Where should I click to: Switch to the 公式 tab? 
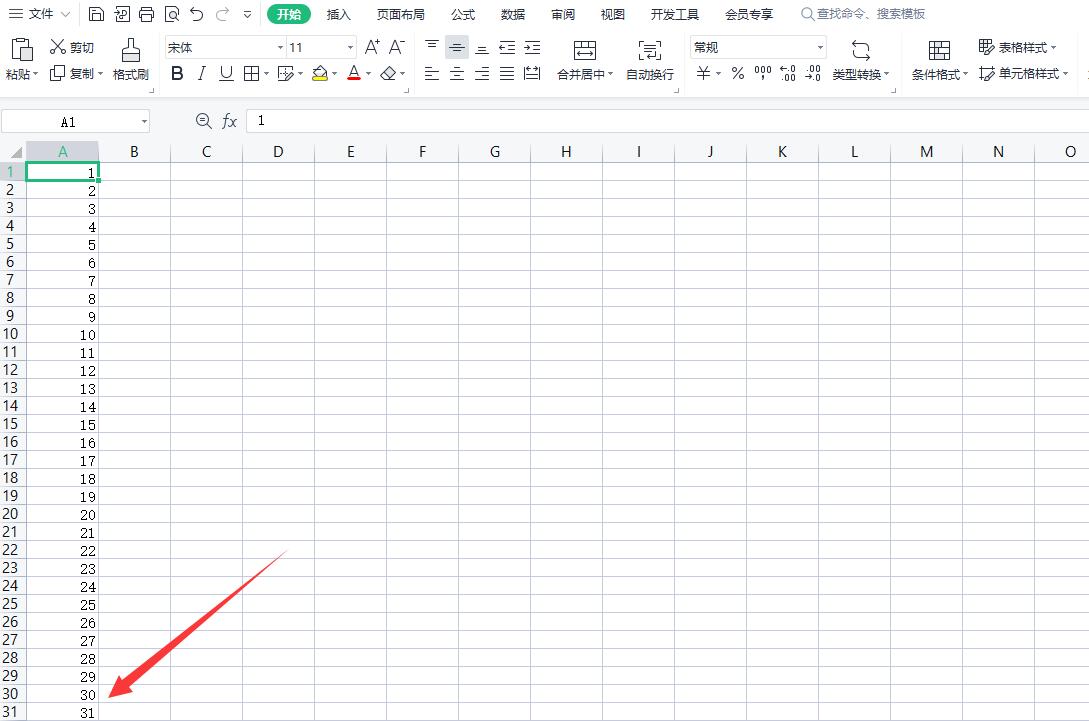point(463,14)
